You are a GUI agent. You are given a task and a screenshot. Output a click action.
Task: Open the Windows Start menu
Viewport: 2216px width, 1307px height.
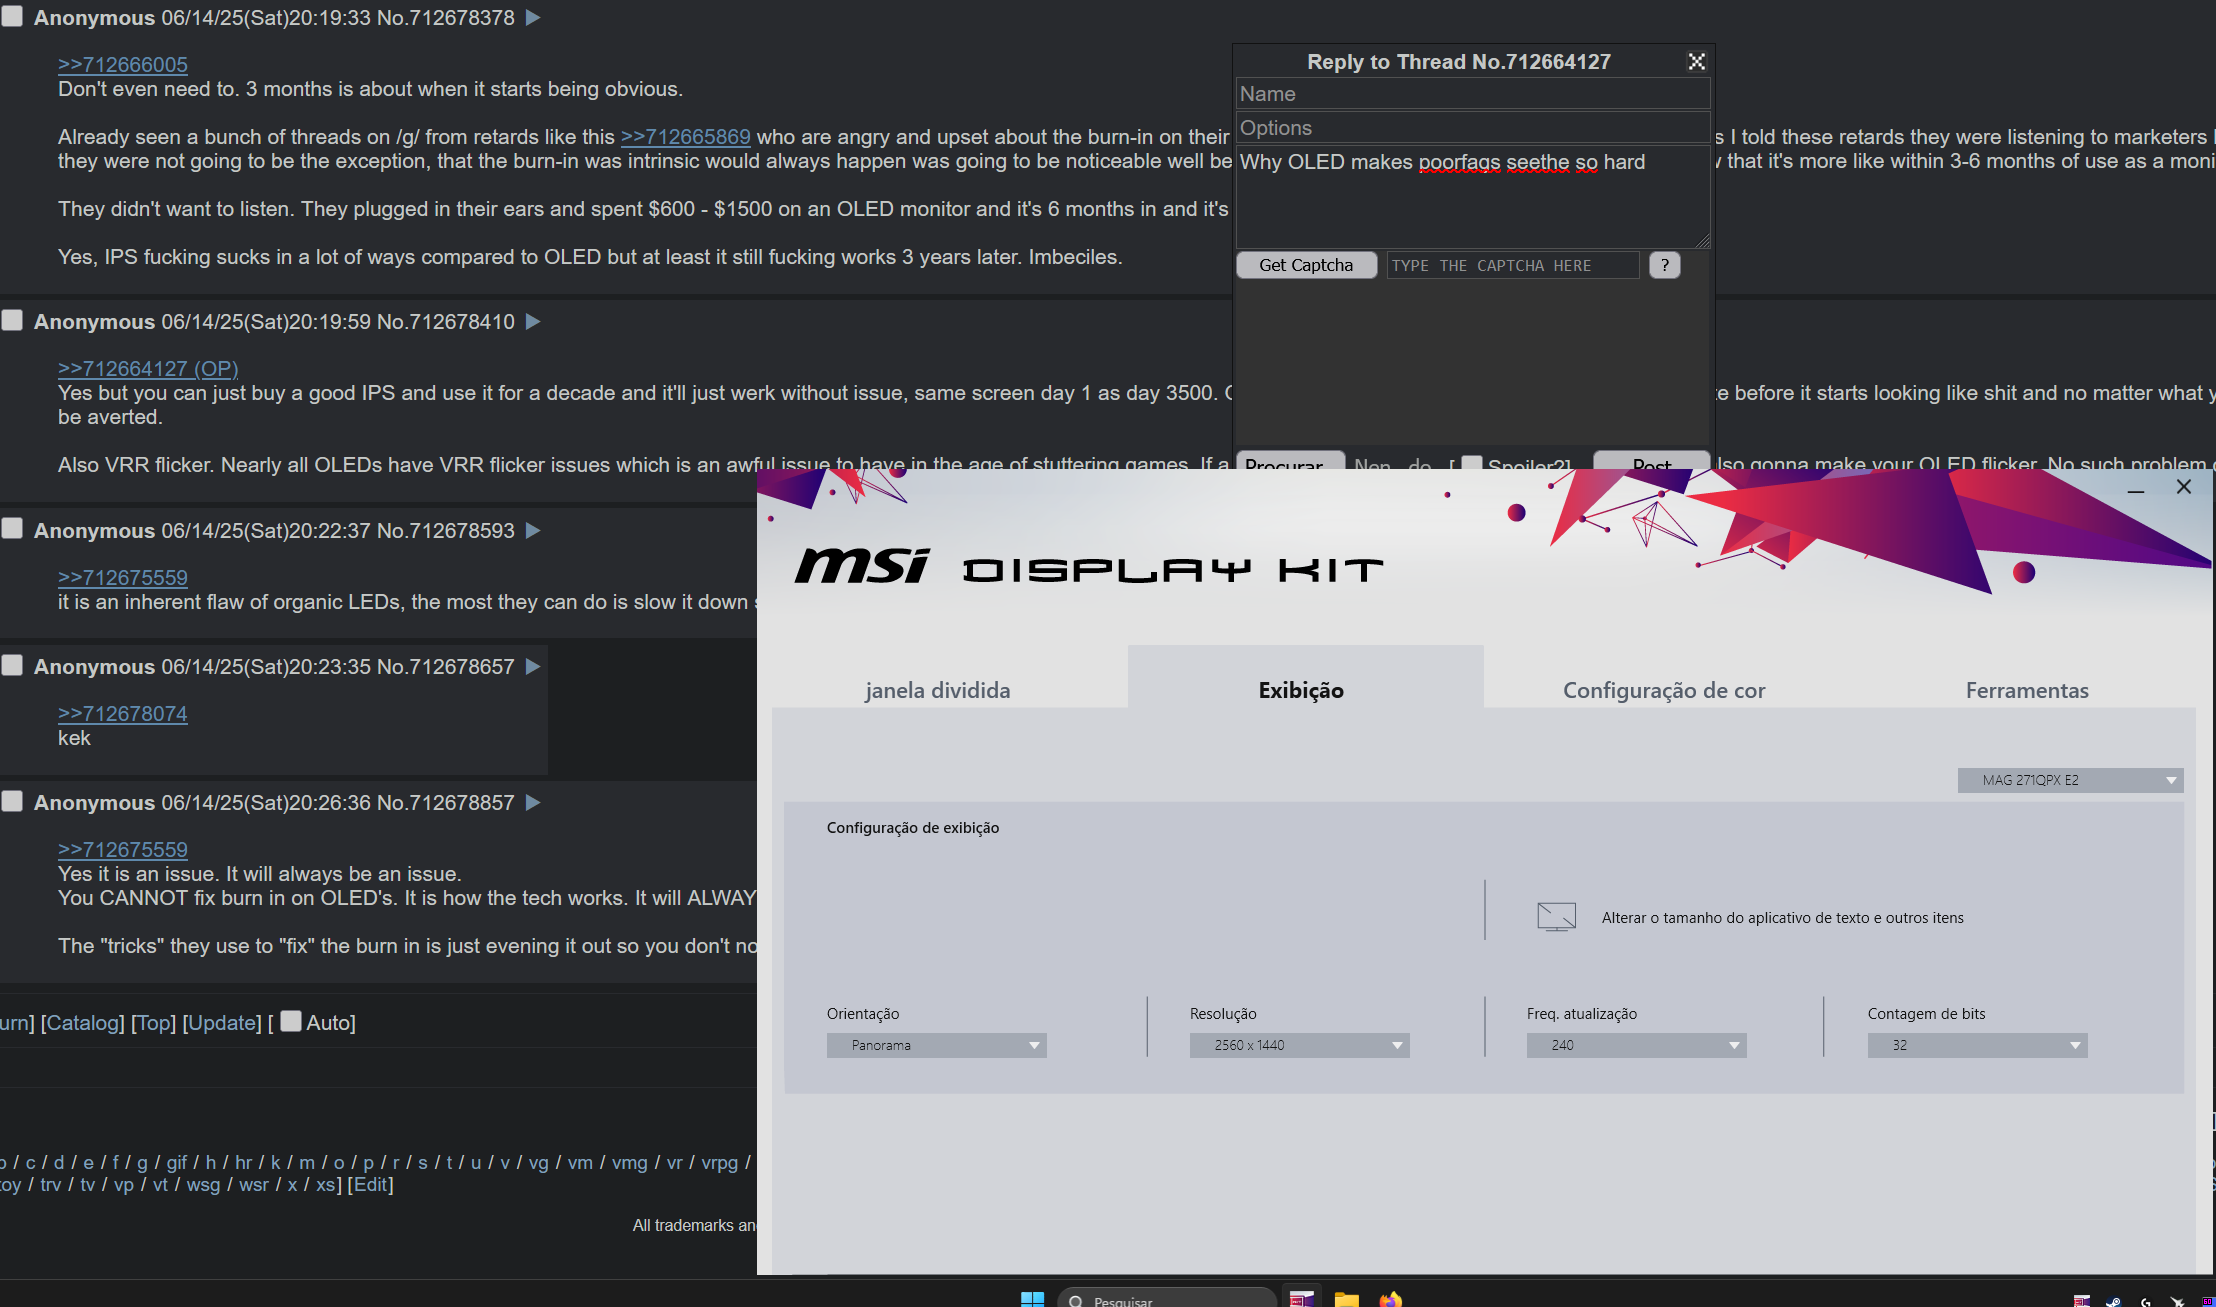(x=1032, y=1298)
